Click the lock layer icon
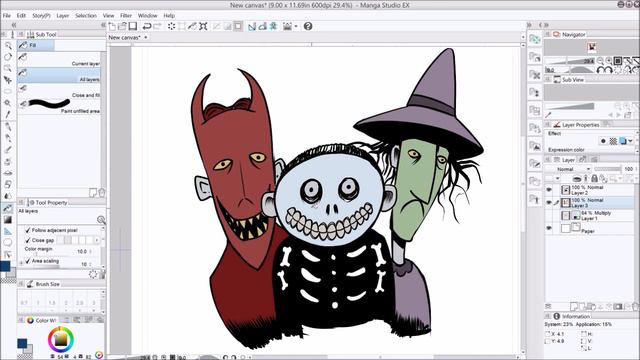The image size is (640, 360). click(594, 178)
